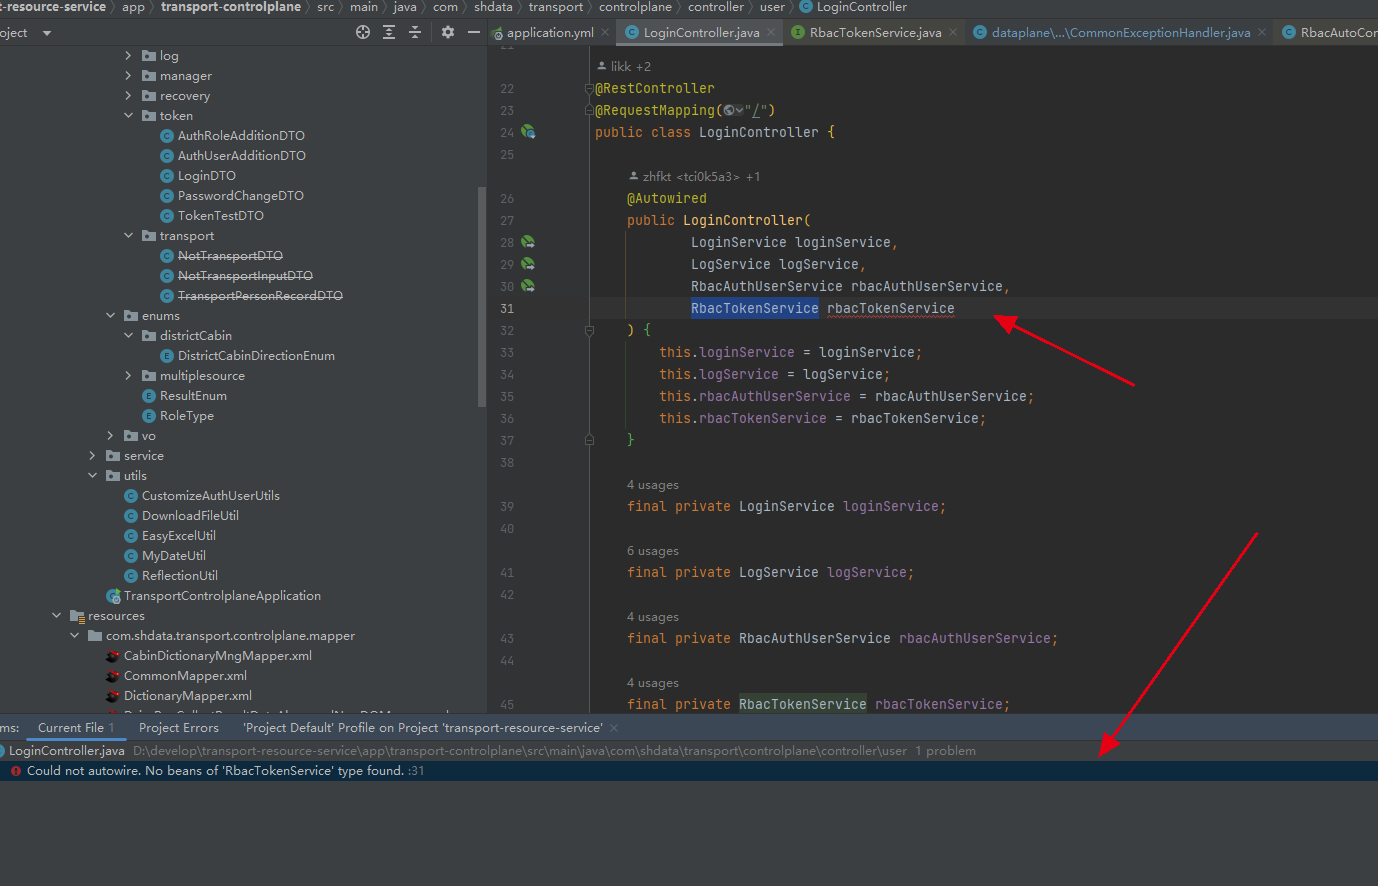Hide the Project panel with minus icon

(473, 31)
